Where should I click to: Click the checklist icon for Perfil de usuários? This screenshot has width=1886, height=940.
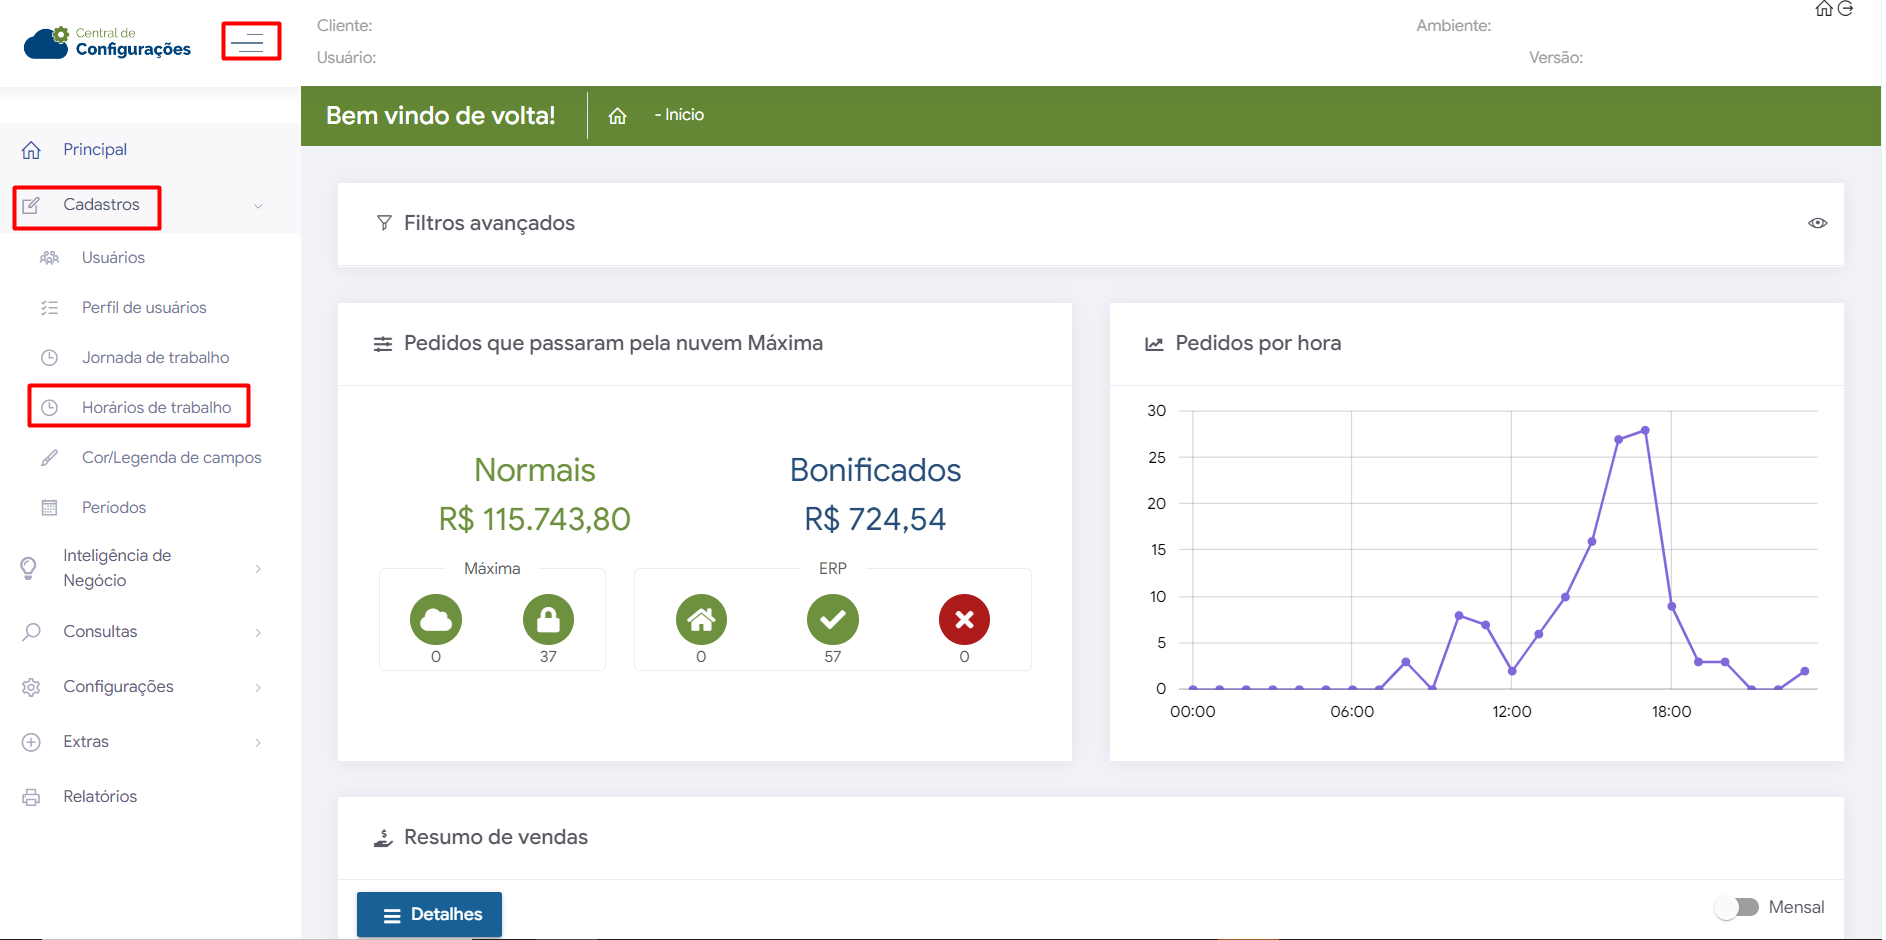[49, 308]
